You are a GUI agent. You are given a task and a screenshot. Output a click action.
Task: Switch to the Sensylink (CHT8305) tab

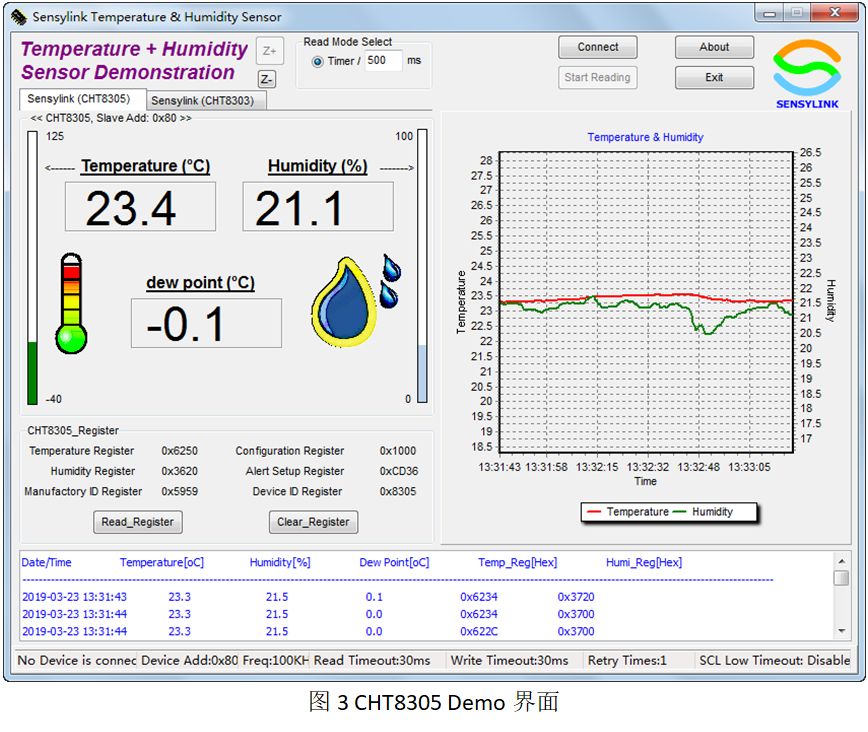point(82,99)
